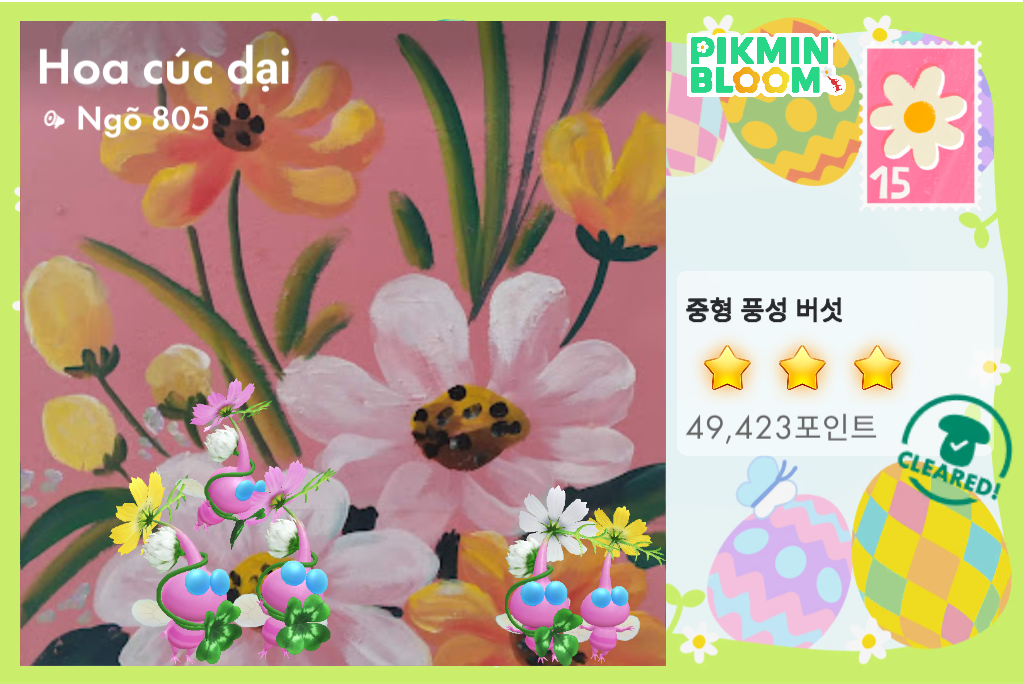Click the 49,423포인트 score text
This screenshot has width=1023, height=684.
781,428
